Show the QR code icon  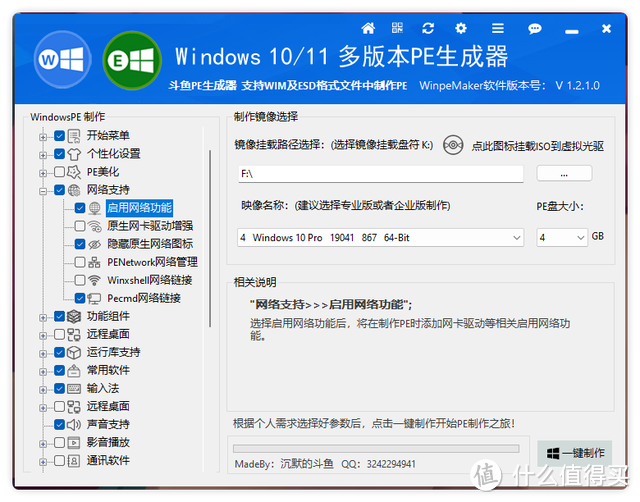click(397, 28)
